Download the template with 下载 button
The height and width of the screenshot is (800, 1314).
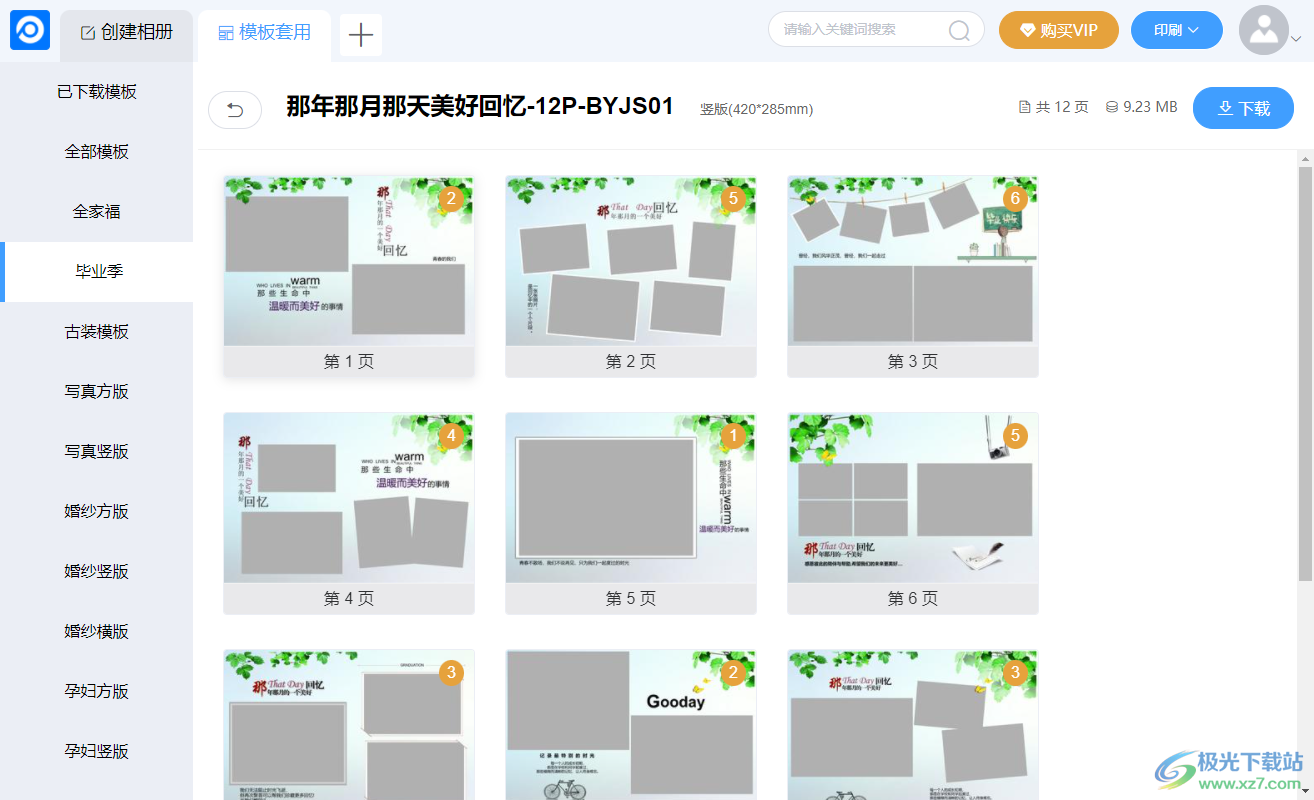(x=1243, y=108)
